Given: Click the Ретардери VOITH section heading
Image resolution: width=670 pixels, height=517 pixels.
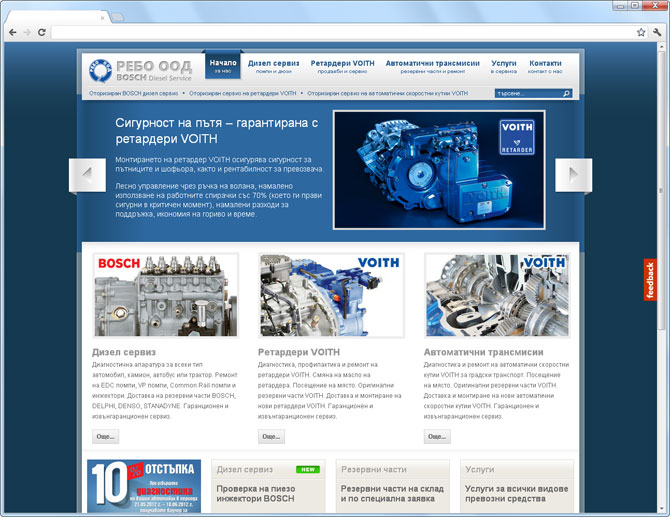Looking at the screenshot, I should point(299,352).
